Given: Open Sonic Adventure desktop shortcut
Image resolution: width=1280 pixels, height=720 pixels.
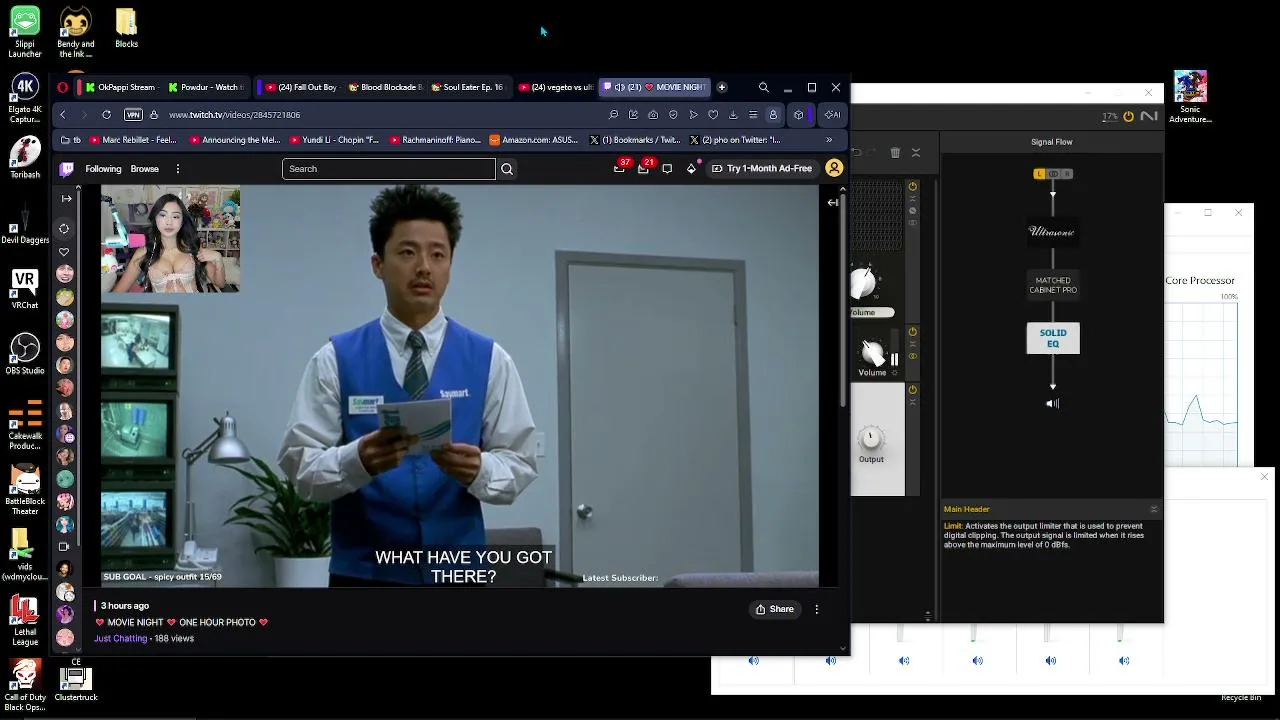Looking at the screenshot, I should pyautogui.click(x=1190, y=97).
